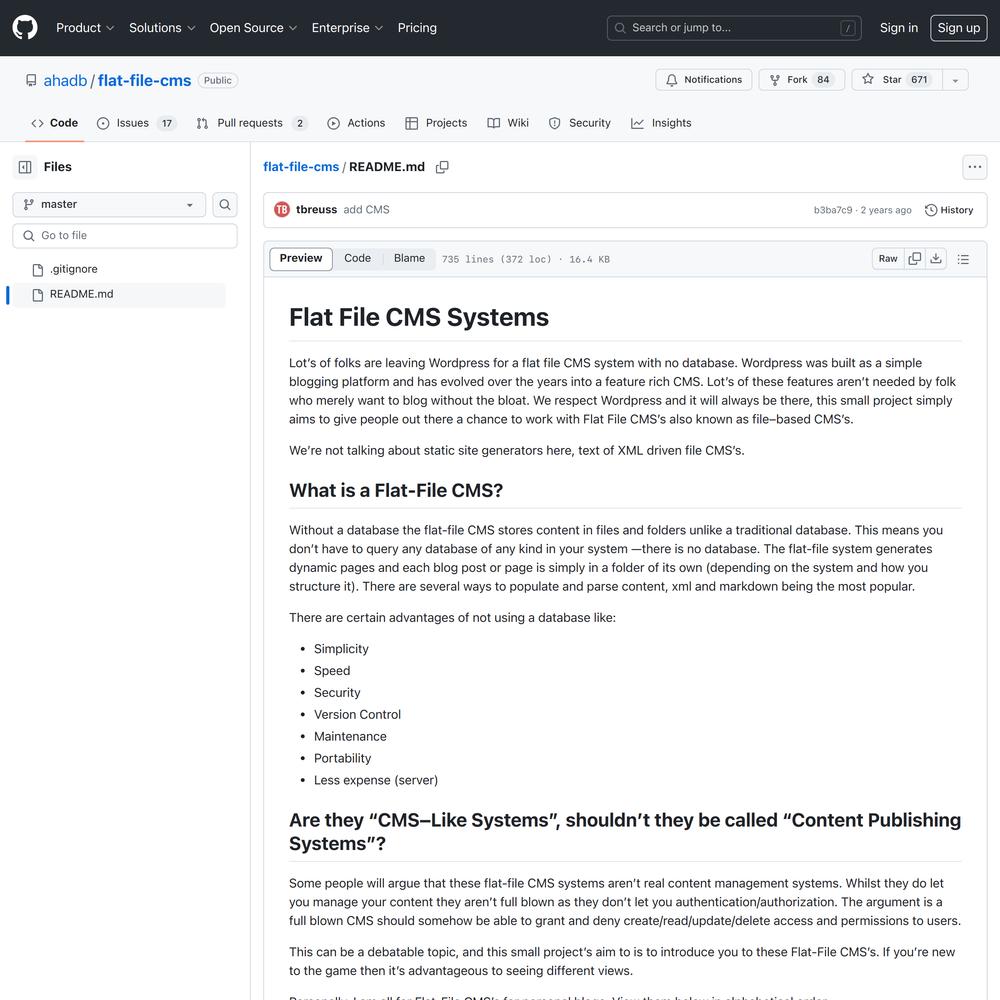
Task: View the file History
Action: coord(949,210)
